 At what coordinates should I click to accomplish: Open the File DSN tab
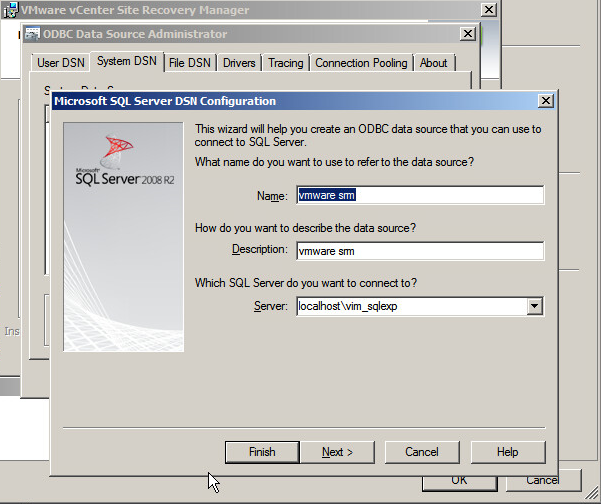point(190,63)
